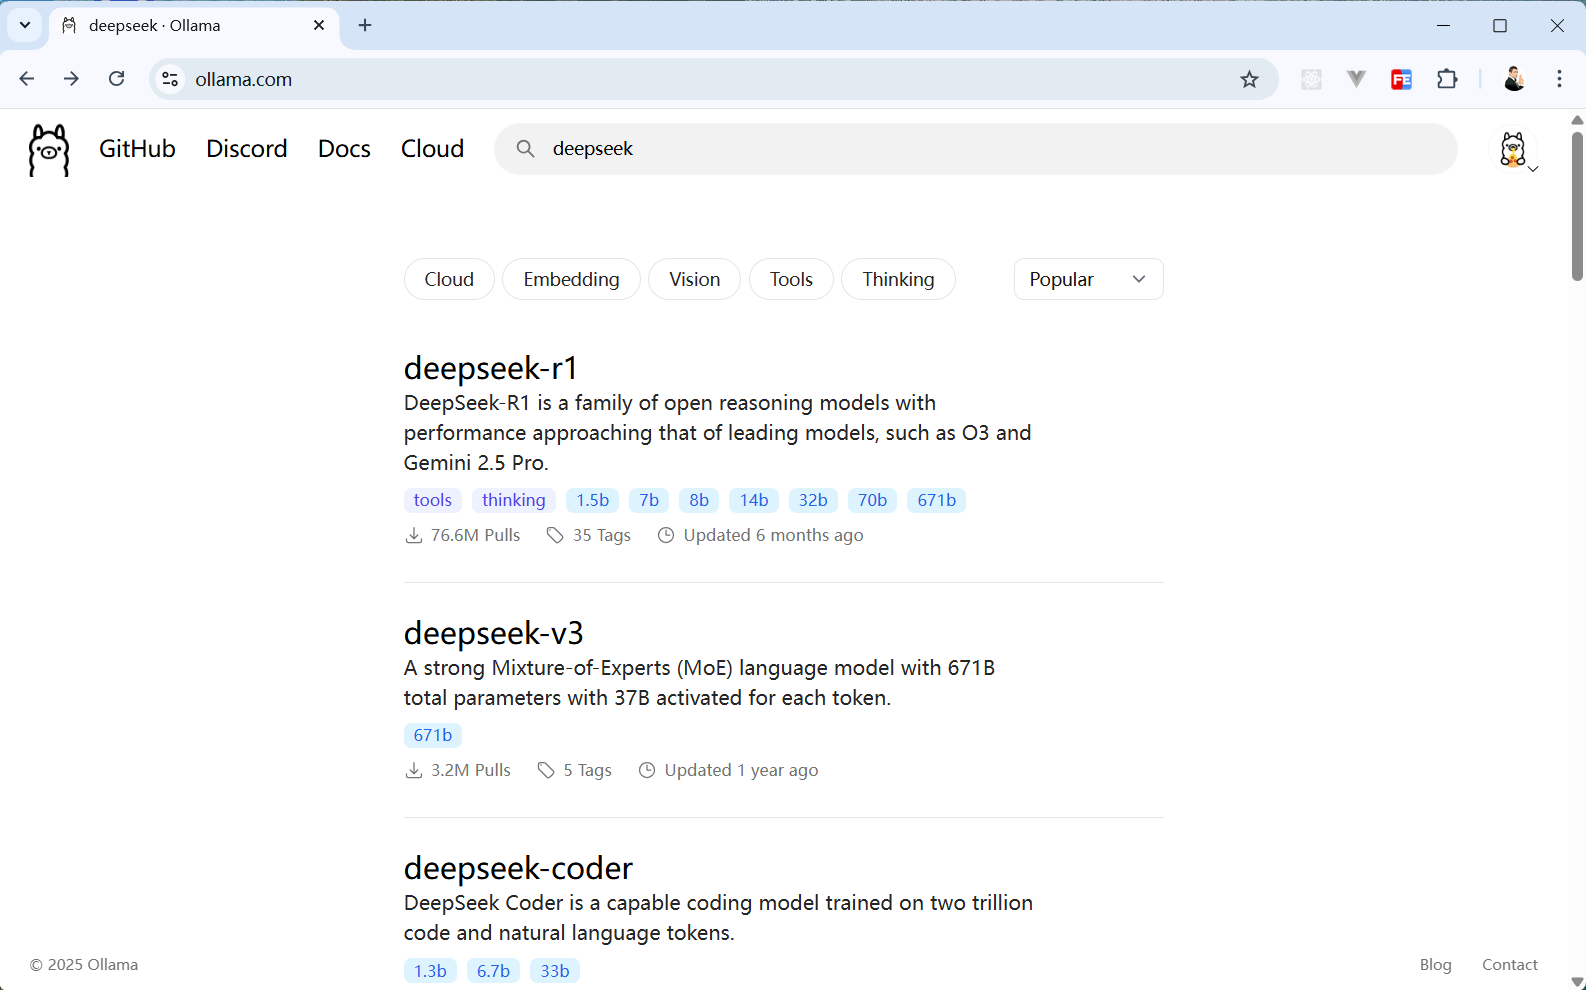Bookmark this page with star icon

1249,79
